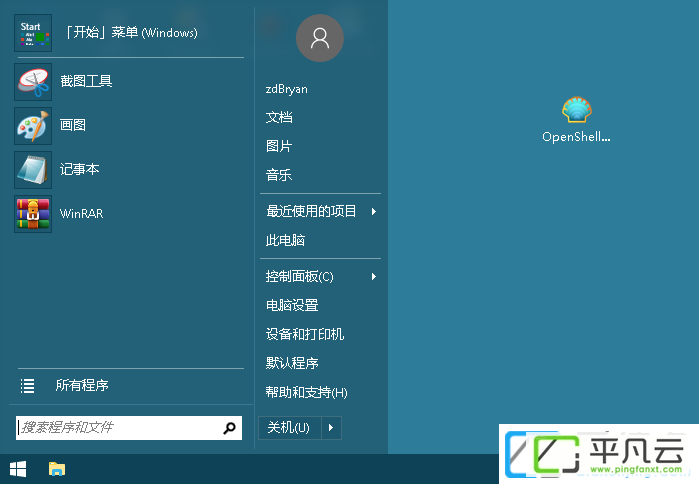The height and width of the screenshot is (484, 699).
Task: Click the OpenShell... desktop label text
Action: pos(576,137)
